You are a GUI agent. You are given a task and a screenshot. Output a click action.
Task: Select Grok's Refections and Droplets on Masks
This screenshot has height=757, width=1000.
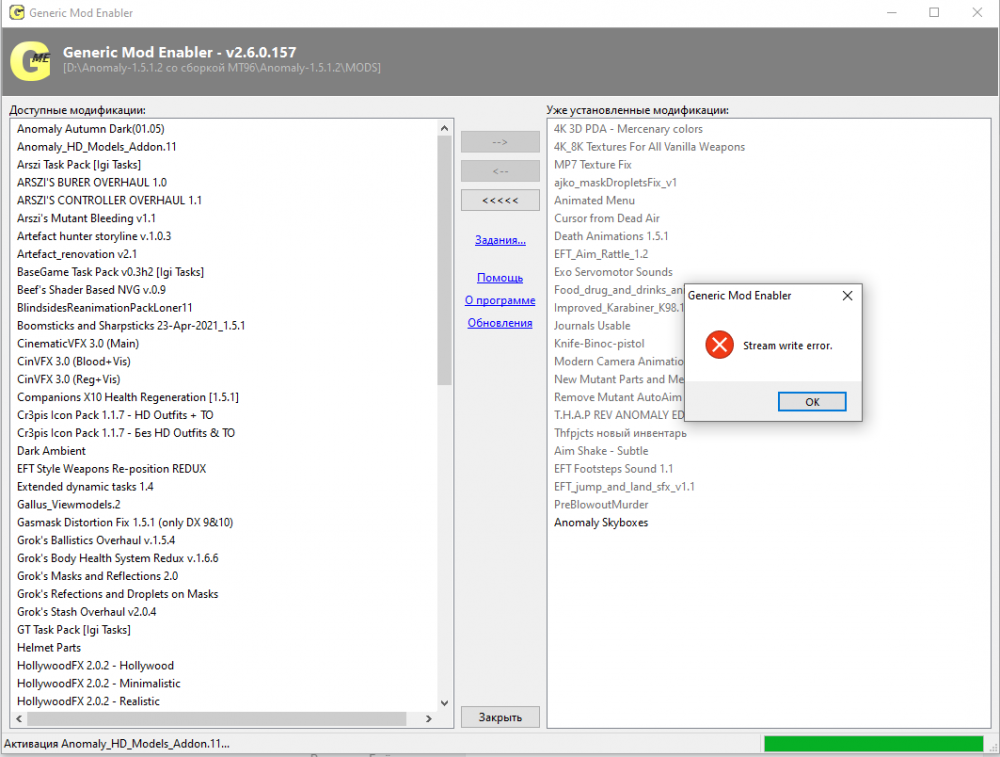pos(118,594)
